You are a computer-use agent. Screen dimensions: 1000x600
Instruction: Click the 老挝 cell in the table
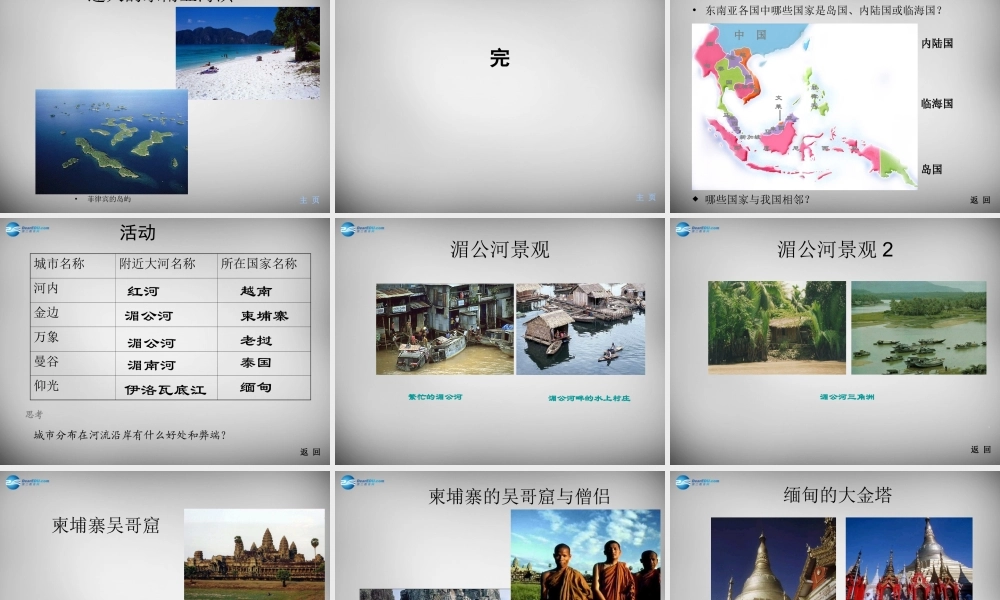click(256, 341)
